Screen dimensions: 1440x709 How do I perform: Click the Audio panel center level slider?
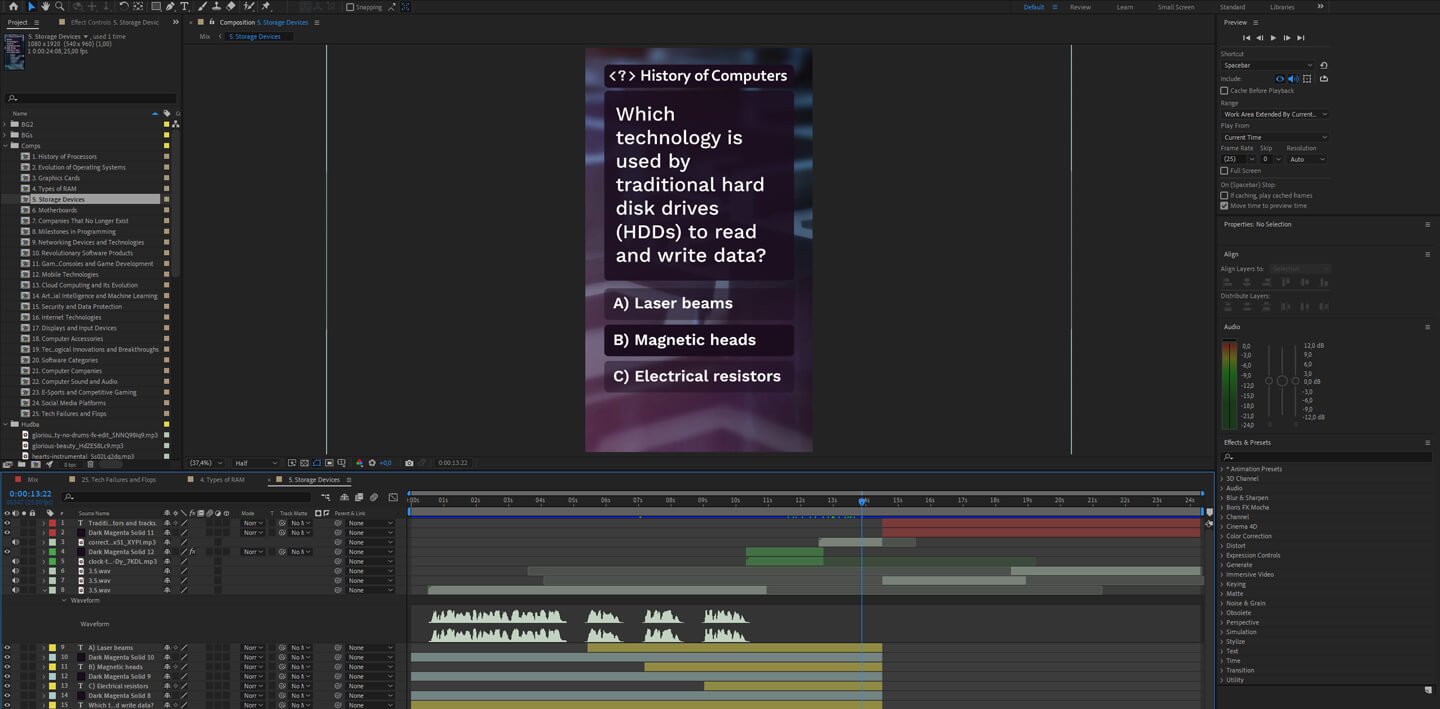[x=1282, y=381]
